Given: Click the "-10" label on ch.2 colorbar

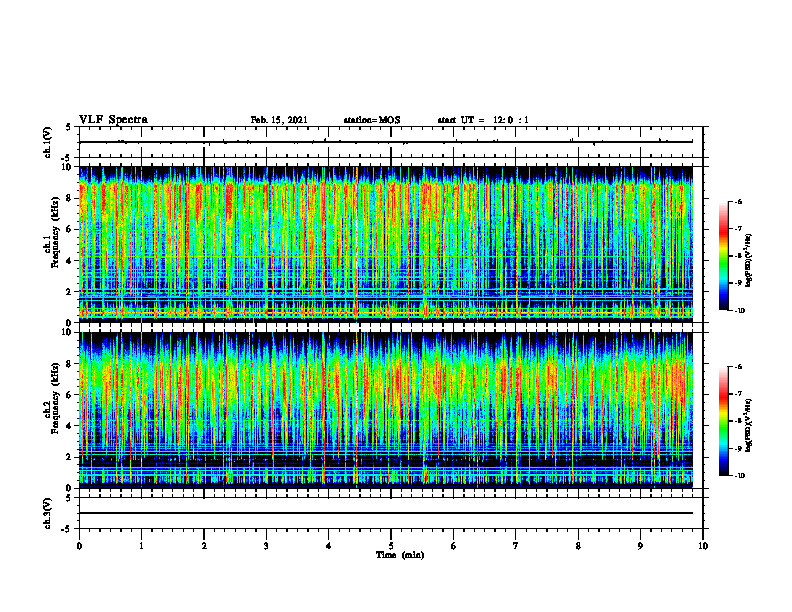Looking at the screenshot, I should point(739,475).
